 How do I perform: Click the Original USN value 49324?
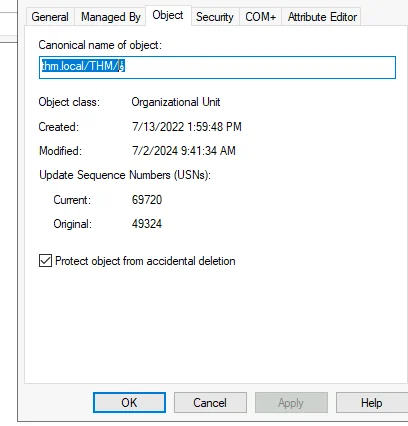pos(147,224)
